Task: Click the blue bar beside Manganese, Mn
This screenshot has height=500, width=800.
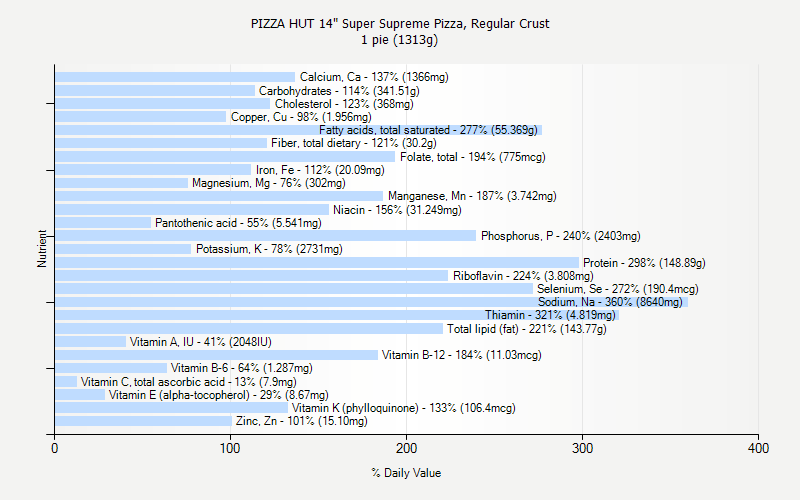Action: click(219, 196)
